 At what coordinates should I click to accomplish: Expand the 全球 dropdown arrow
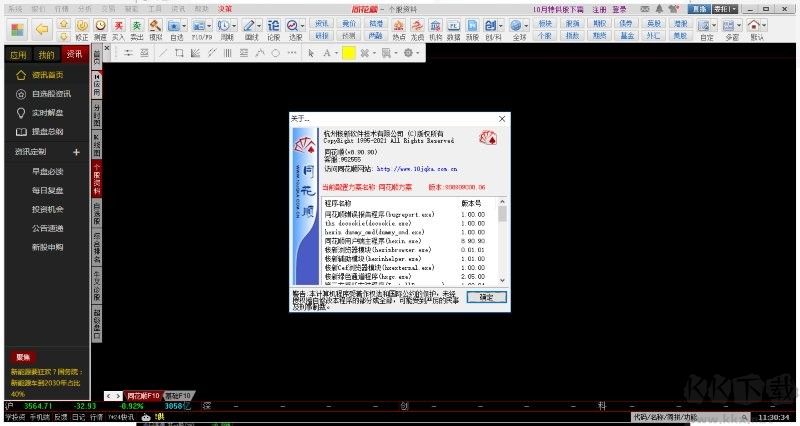[x=526, y=25]
